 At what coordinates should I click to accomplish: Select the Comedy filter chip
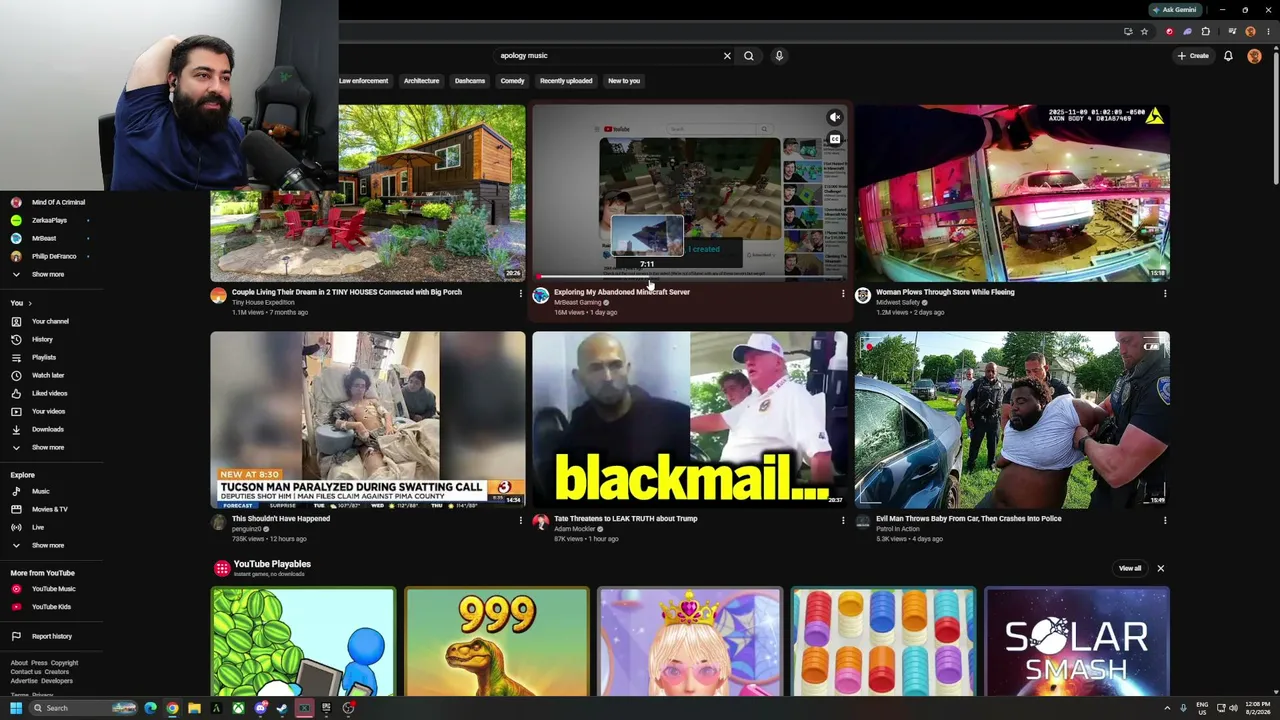(512, 81)
